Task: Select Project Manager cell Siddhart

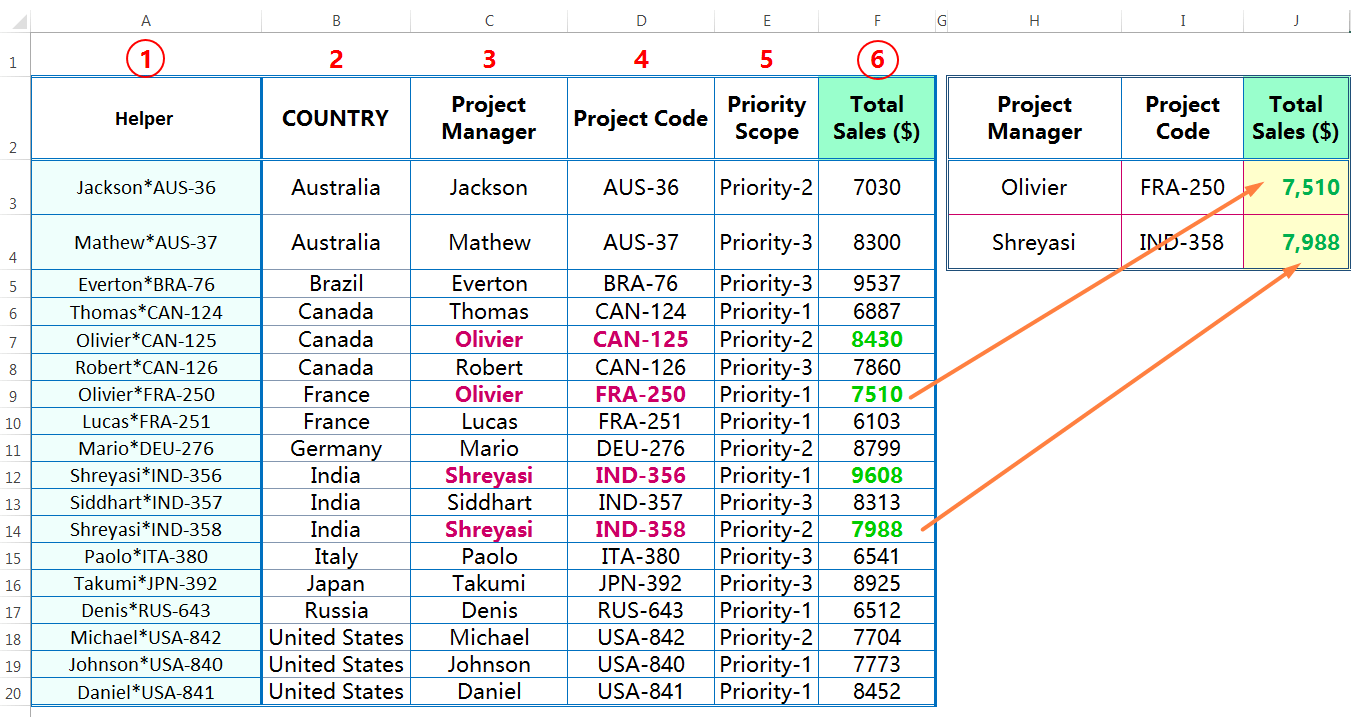Action: coord(489,502)
